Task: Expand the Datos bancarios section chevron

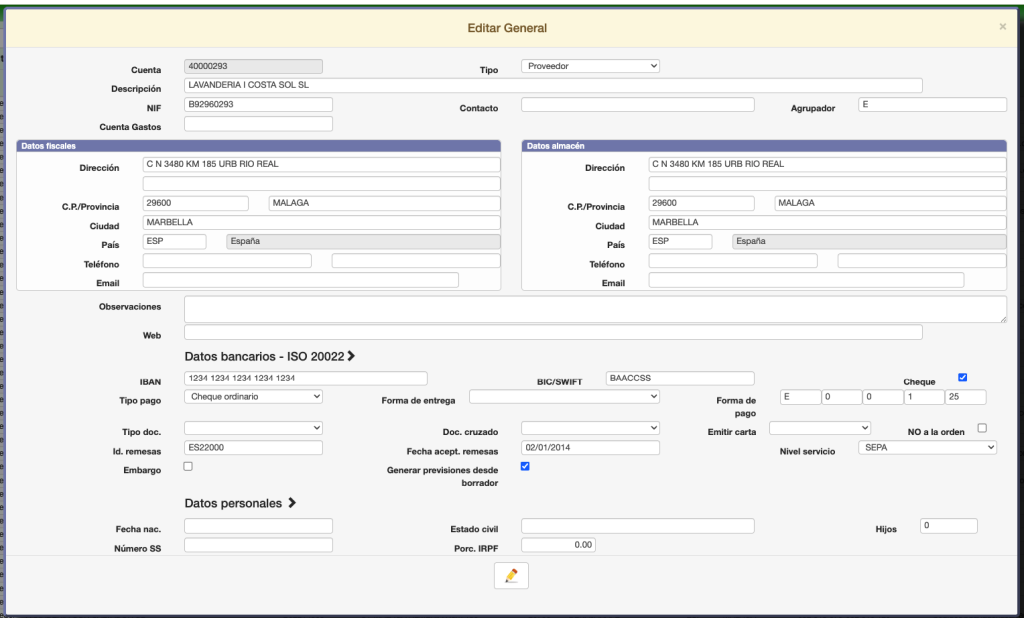Action: [351, 356]
